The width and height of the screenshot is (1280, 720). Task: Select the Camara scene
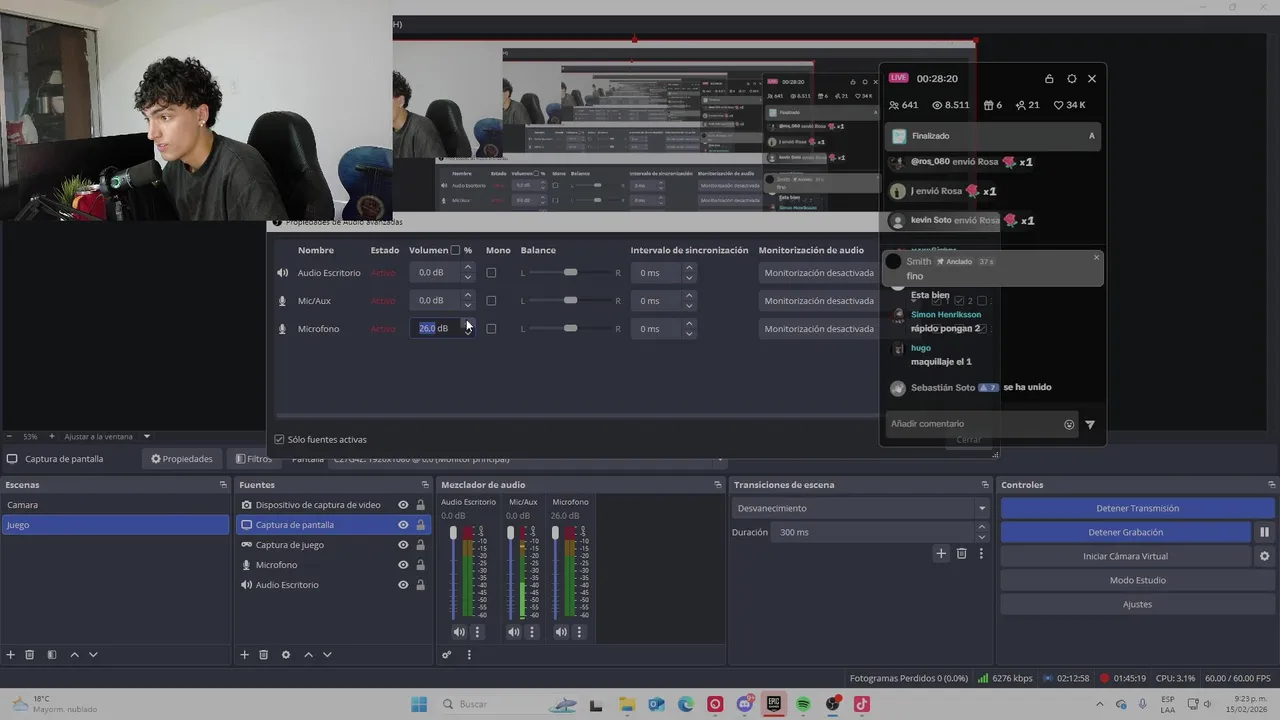point(115,505)
